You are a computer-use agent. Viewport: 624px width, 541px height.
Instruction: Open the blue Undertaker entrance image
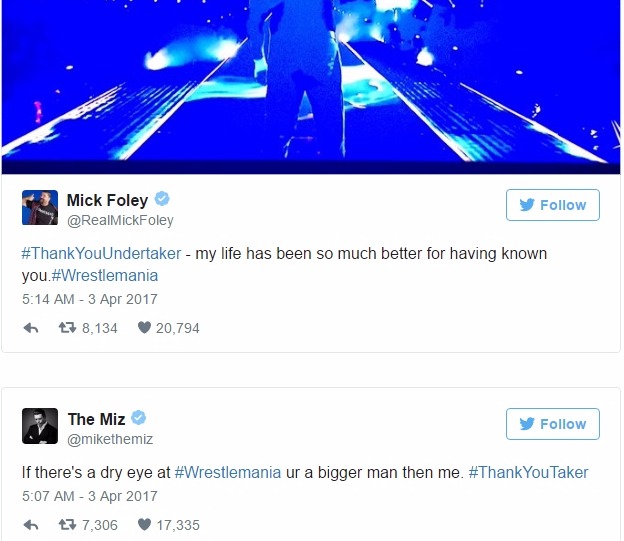tap(311, 87)
